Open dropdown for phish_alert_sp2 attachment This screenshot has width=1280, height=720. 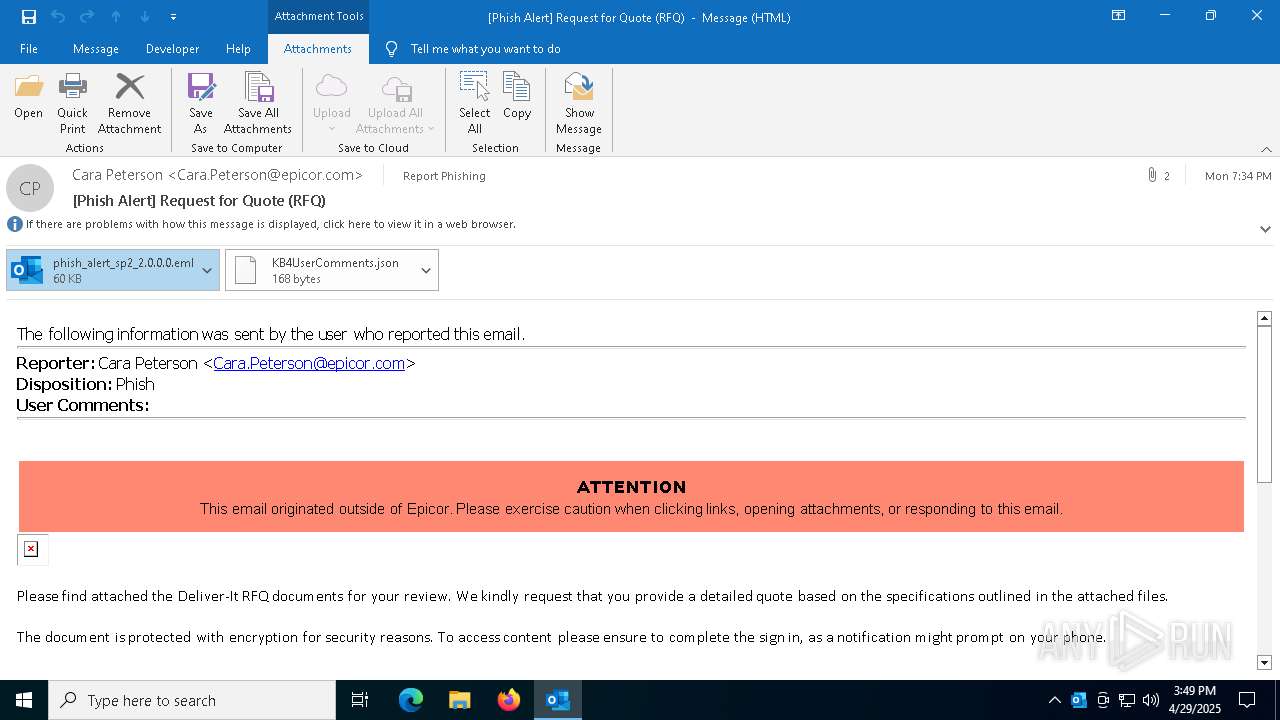click(x=207, y=270)
